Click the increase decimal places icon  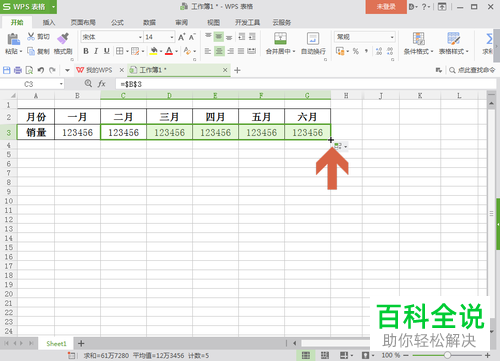click(379, 51)
